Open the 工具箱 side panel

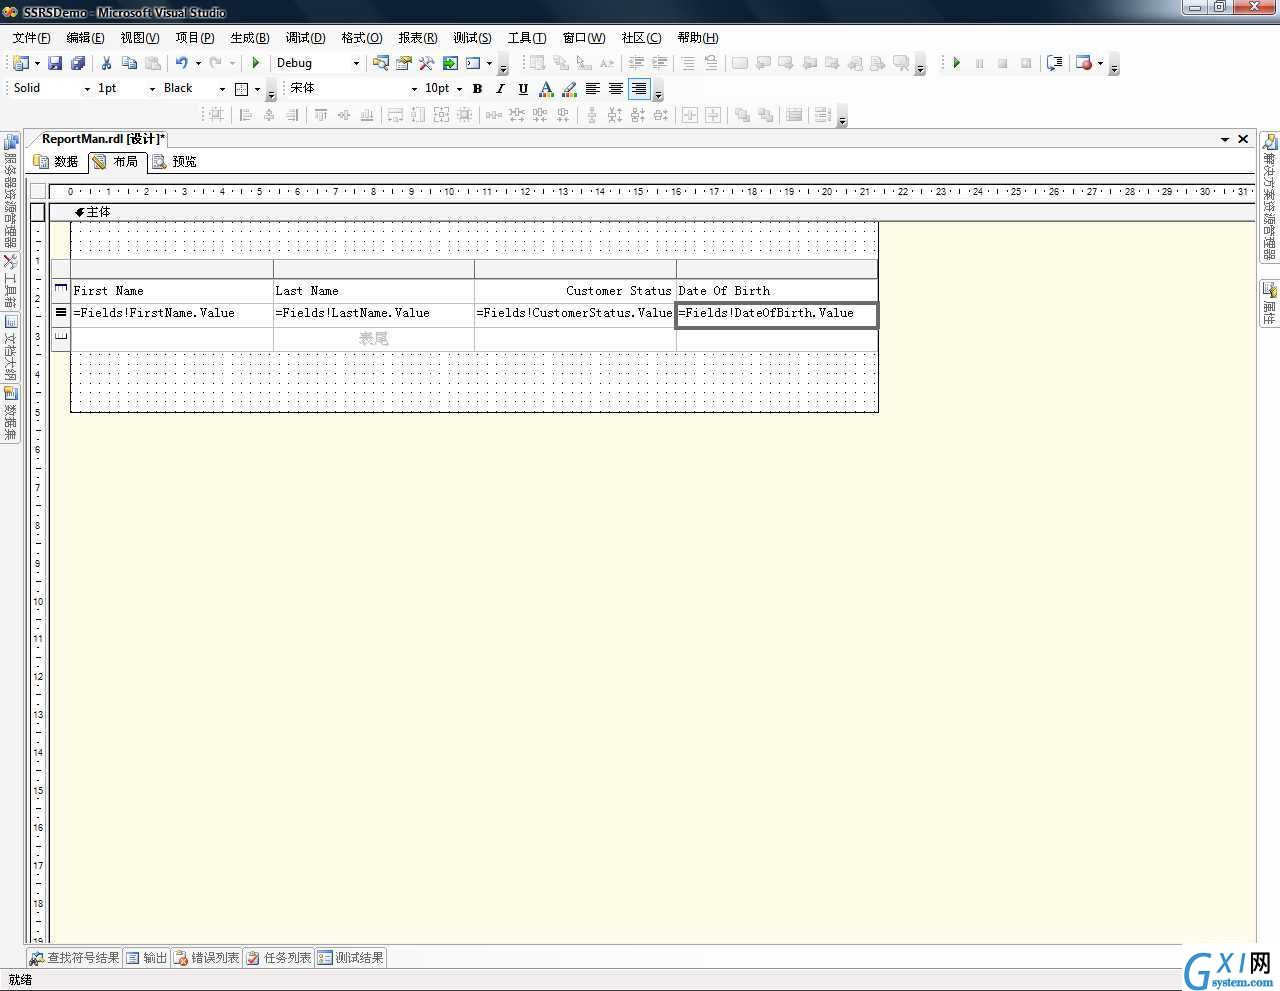[x=10, y=281]
